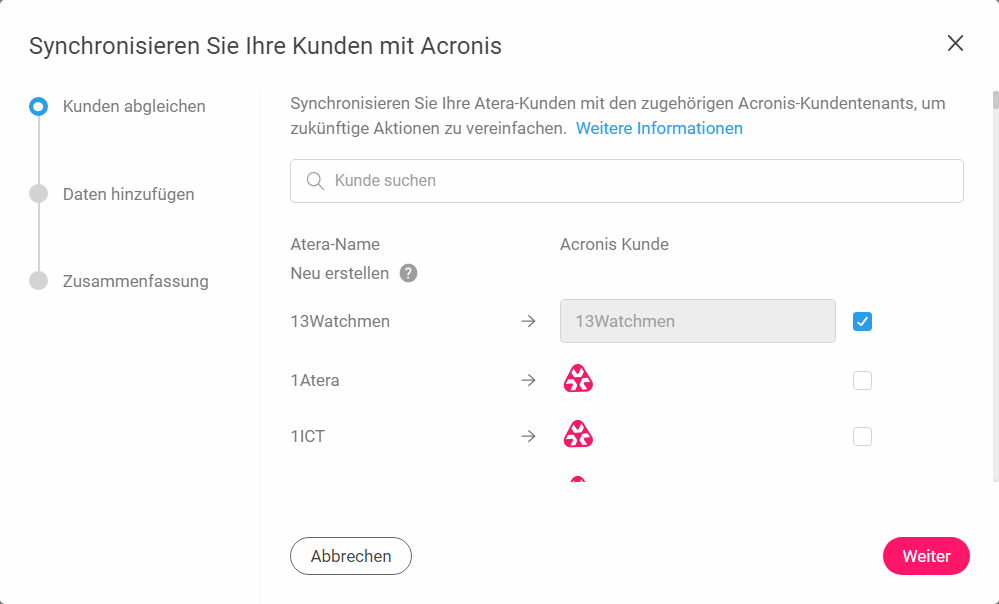Check the box for 1Atera
This screenshot has width=999, height=604.
click(862, 381)
